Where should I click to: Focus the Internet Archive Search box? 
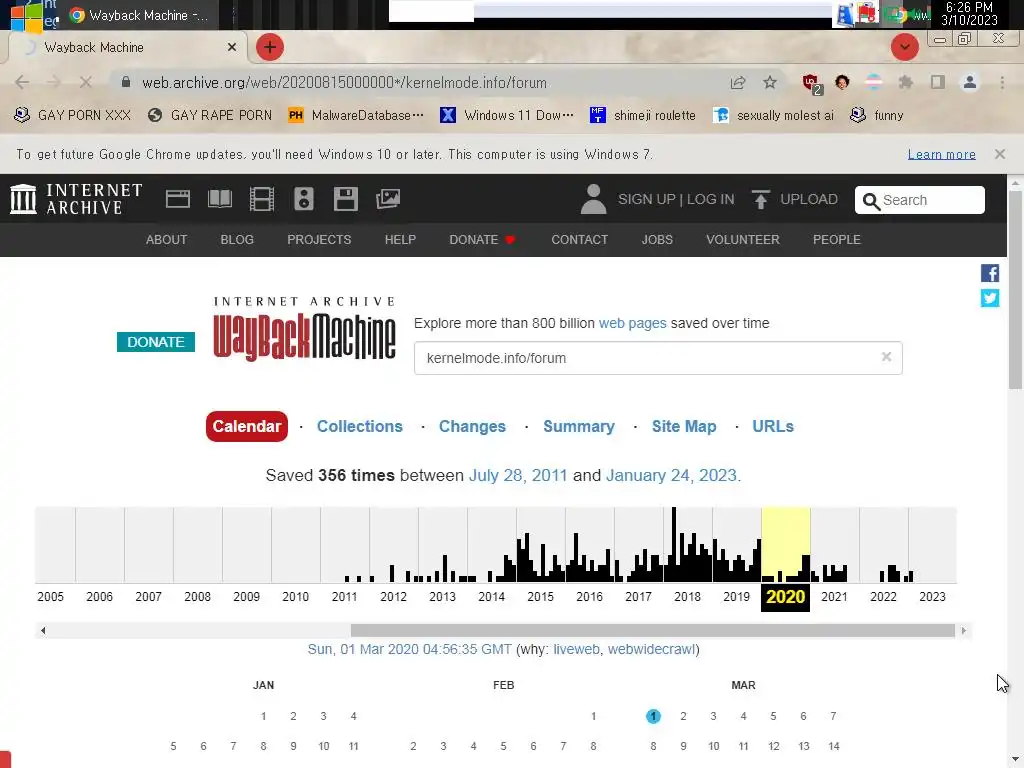pyautogui.click(x=920, y=200)
